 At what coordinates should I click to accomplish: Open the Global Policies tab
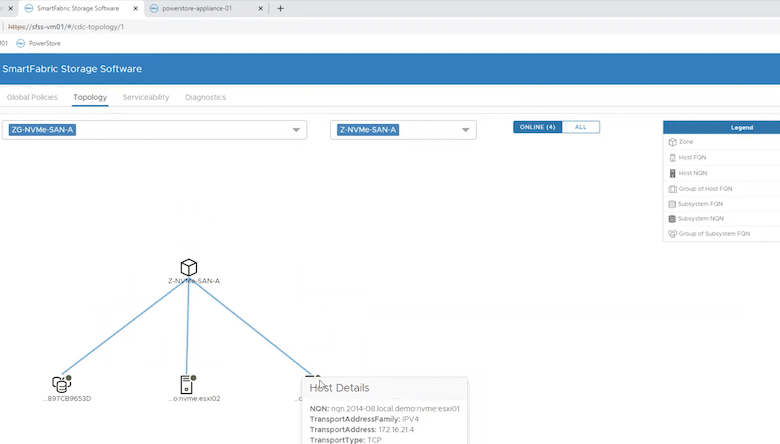[x=32, y=97]
